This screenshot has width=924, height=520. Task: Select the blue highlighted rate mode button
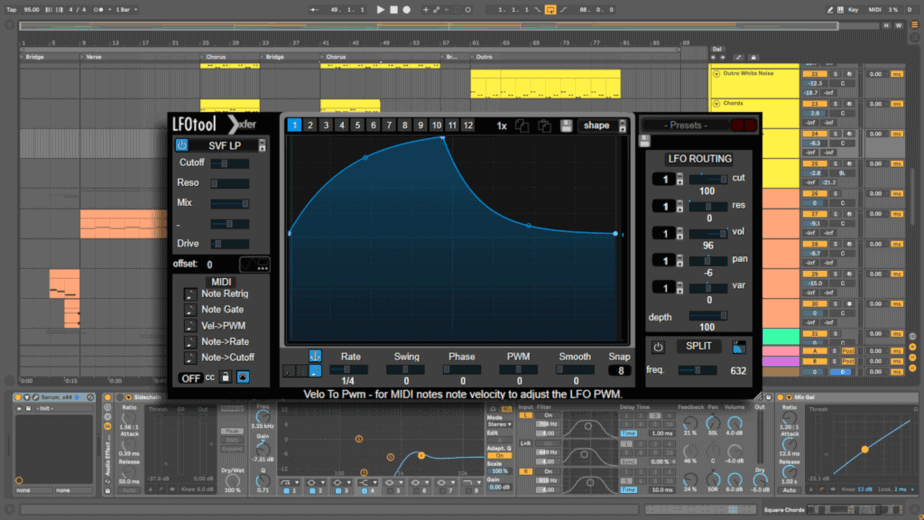(315, 371)
